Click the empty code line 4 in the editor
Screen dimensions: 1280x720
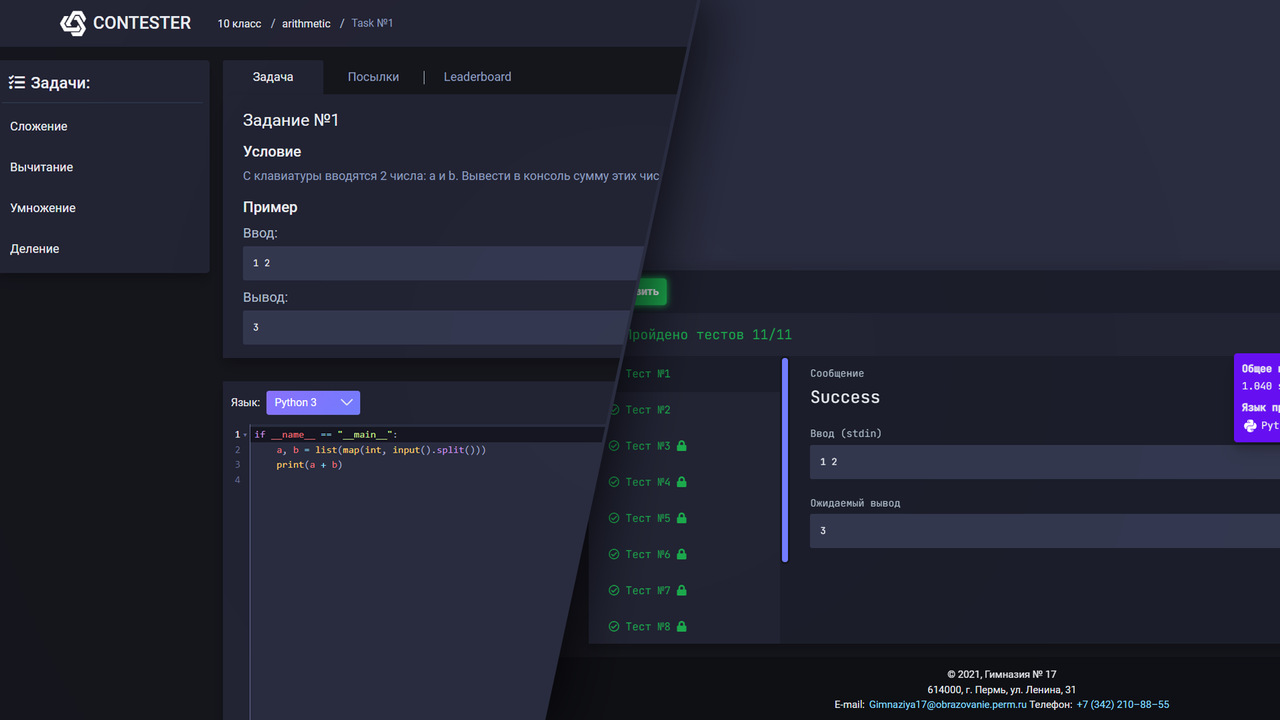pyautogui.click(x=420, y=480)
